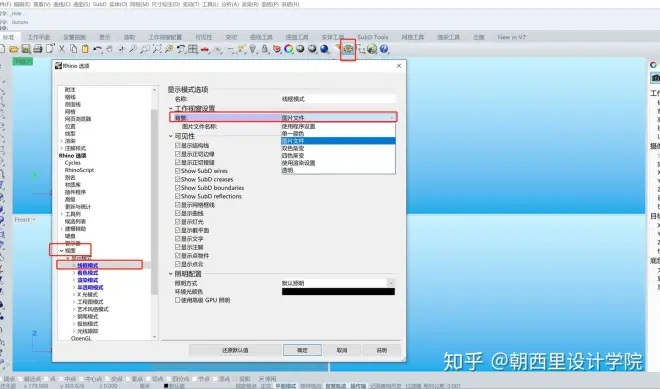
Task: Collapse the 照明配置 section
Action: (x=171, y=274)
